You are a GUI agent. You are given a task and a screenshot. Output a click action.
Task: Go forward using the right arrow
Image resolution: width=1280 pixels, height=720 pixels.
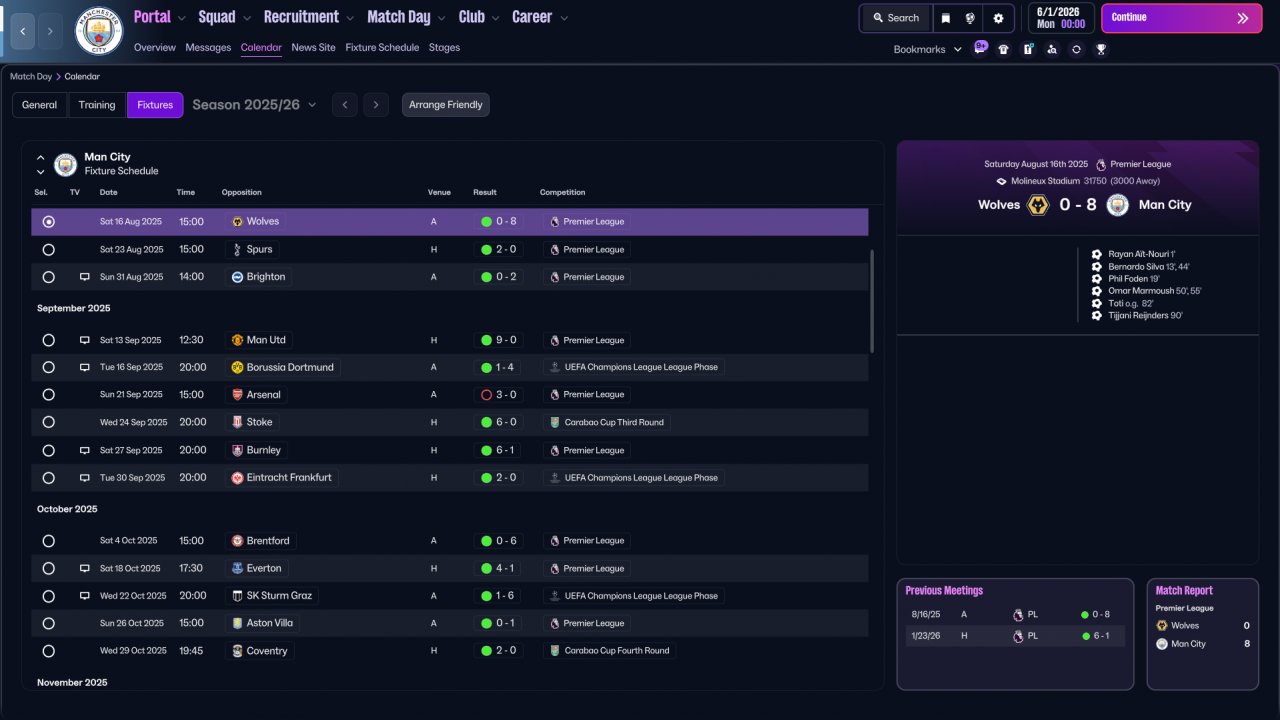click(x=51, y=31)
